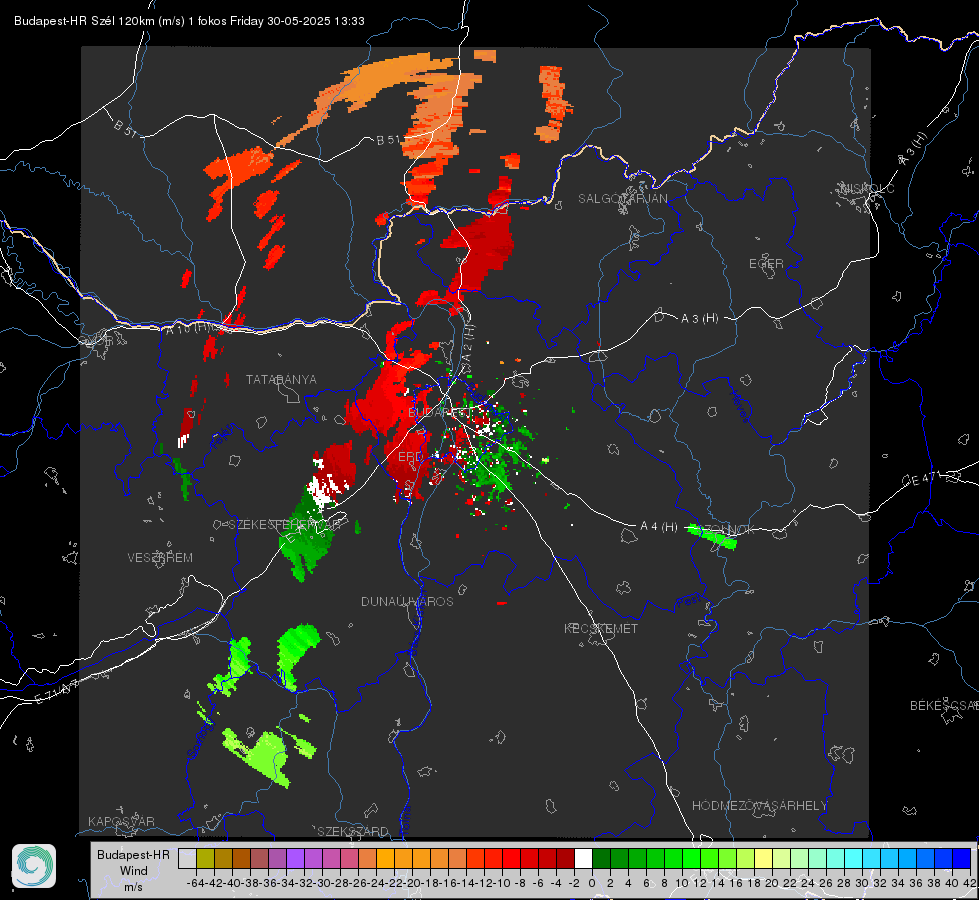Select the white zero-velocity swatch in legend
Image resolution: width=979 pixels, height=900 pixels.
[583, 858]
